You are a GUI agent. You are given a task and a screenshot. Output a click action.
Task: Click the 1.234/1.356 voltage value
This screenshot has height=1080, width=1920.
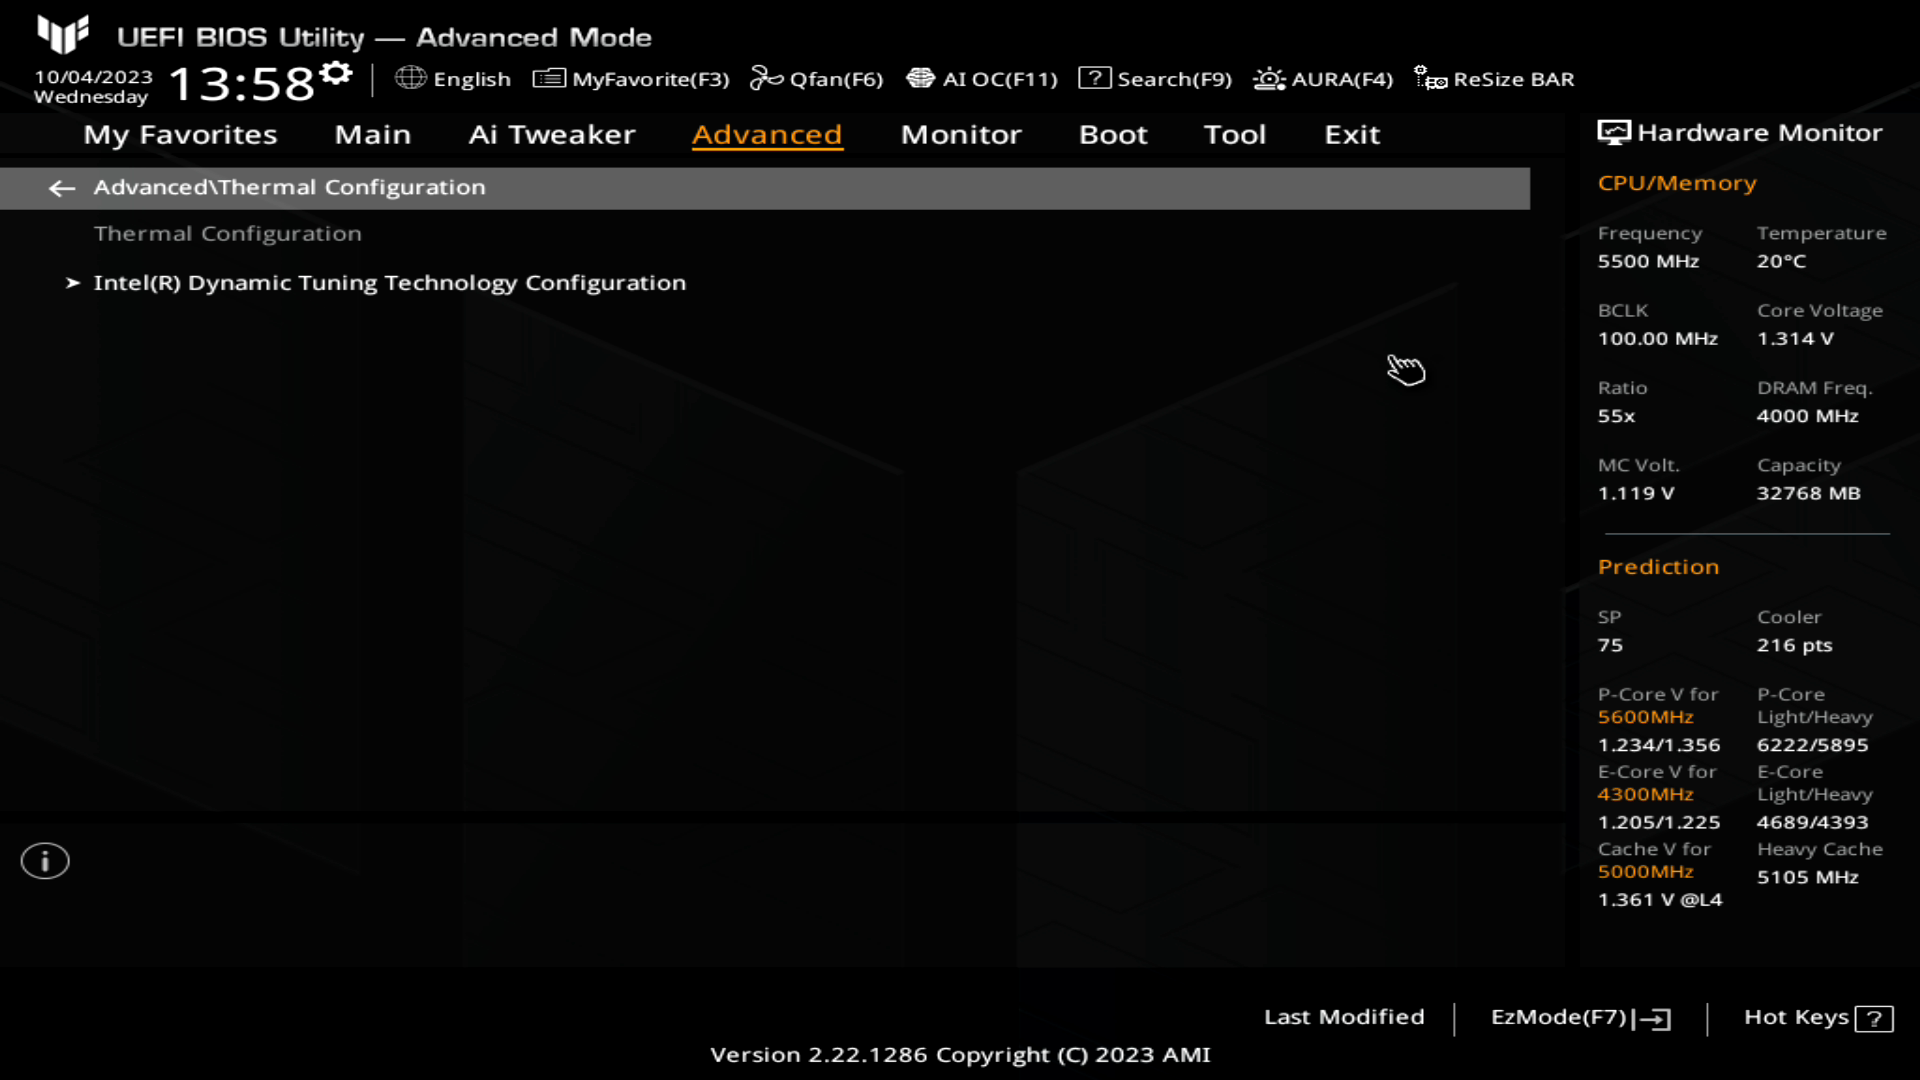click(1659, 745)
